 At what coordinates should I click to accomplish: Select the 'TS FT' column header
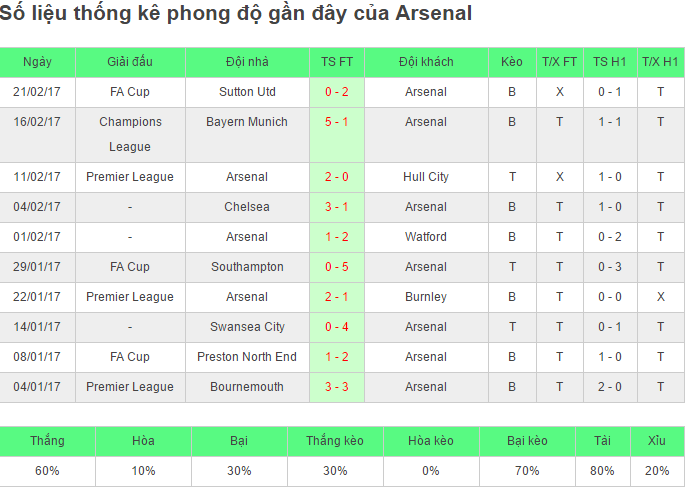pyautogui.click(x=337, y=62)
